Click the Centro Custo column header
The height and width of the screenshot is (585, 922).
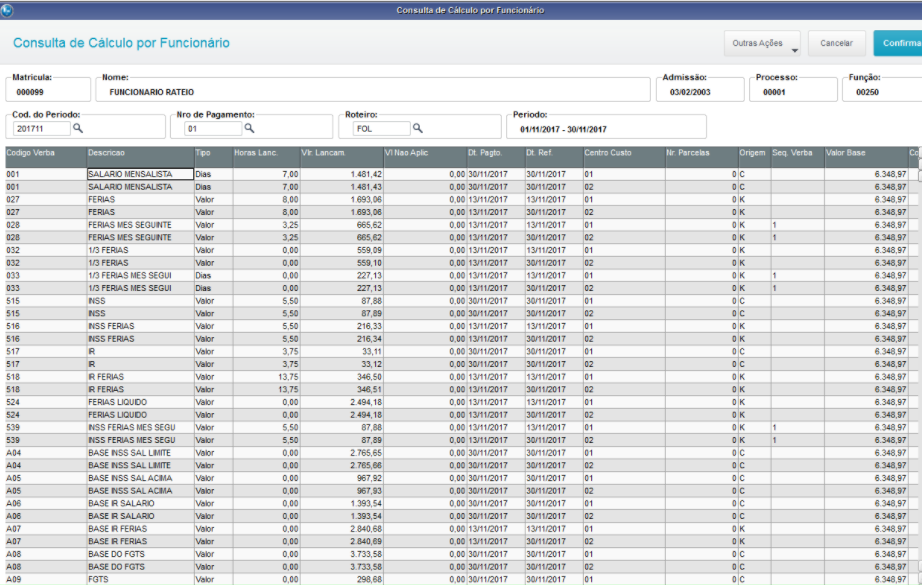coord(624,157)
